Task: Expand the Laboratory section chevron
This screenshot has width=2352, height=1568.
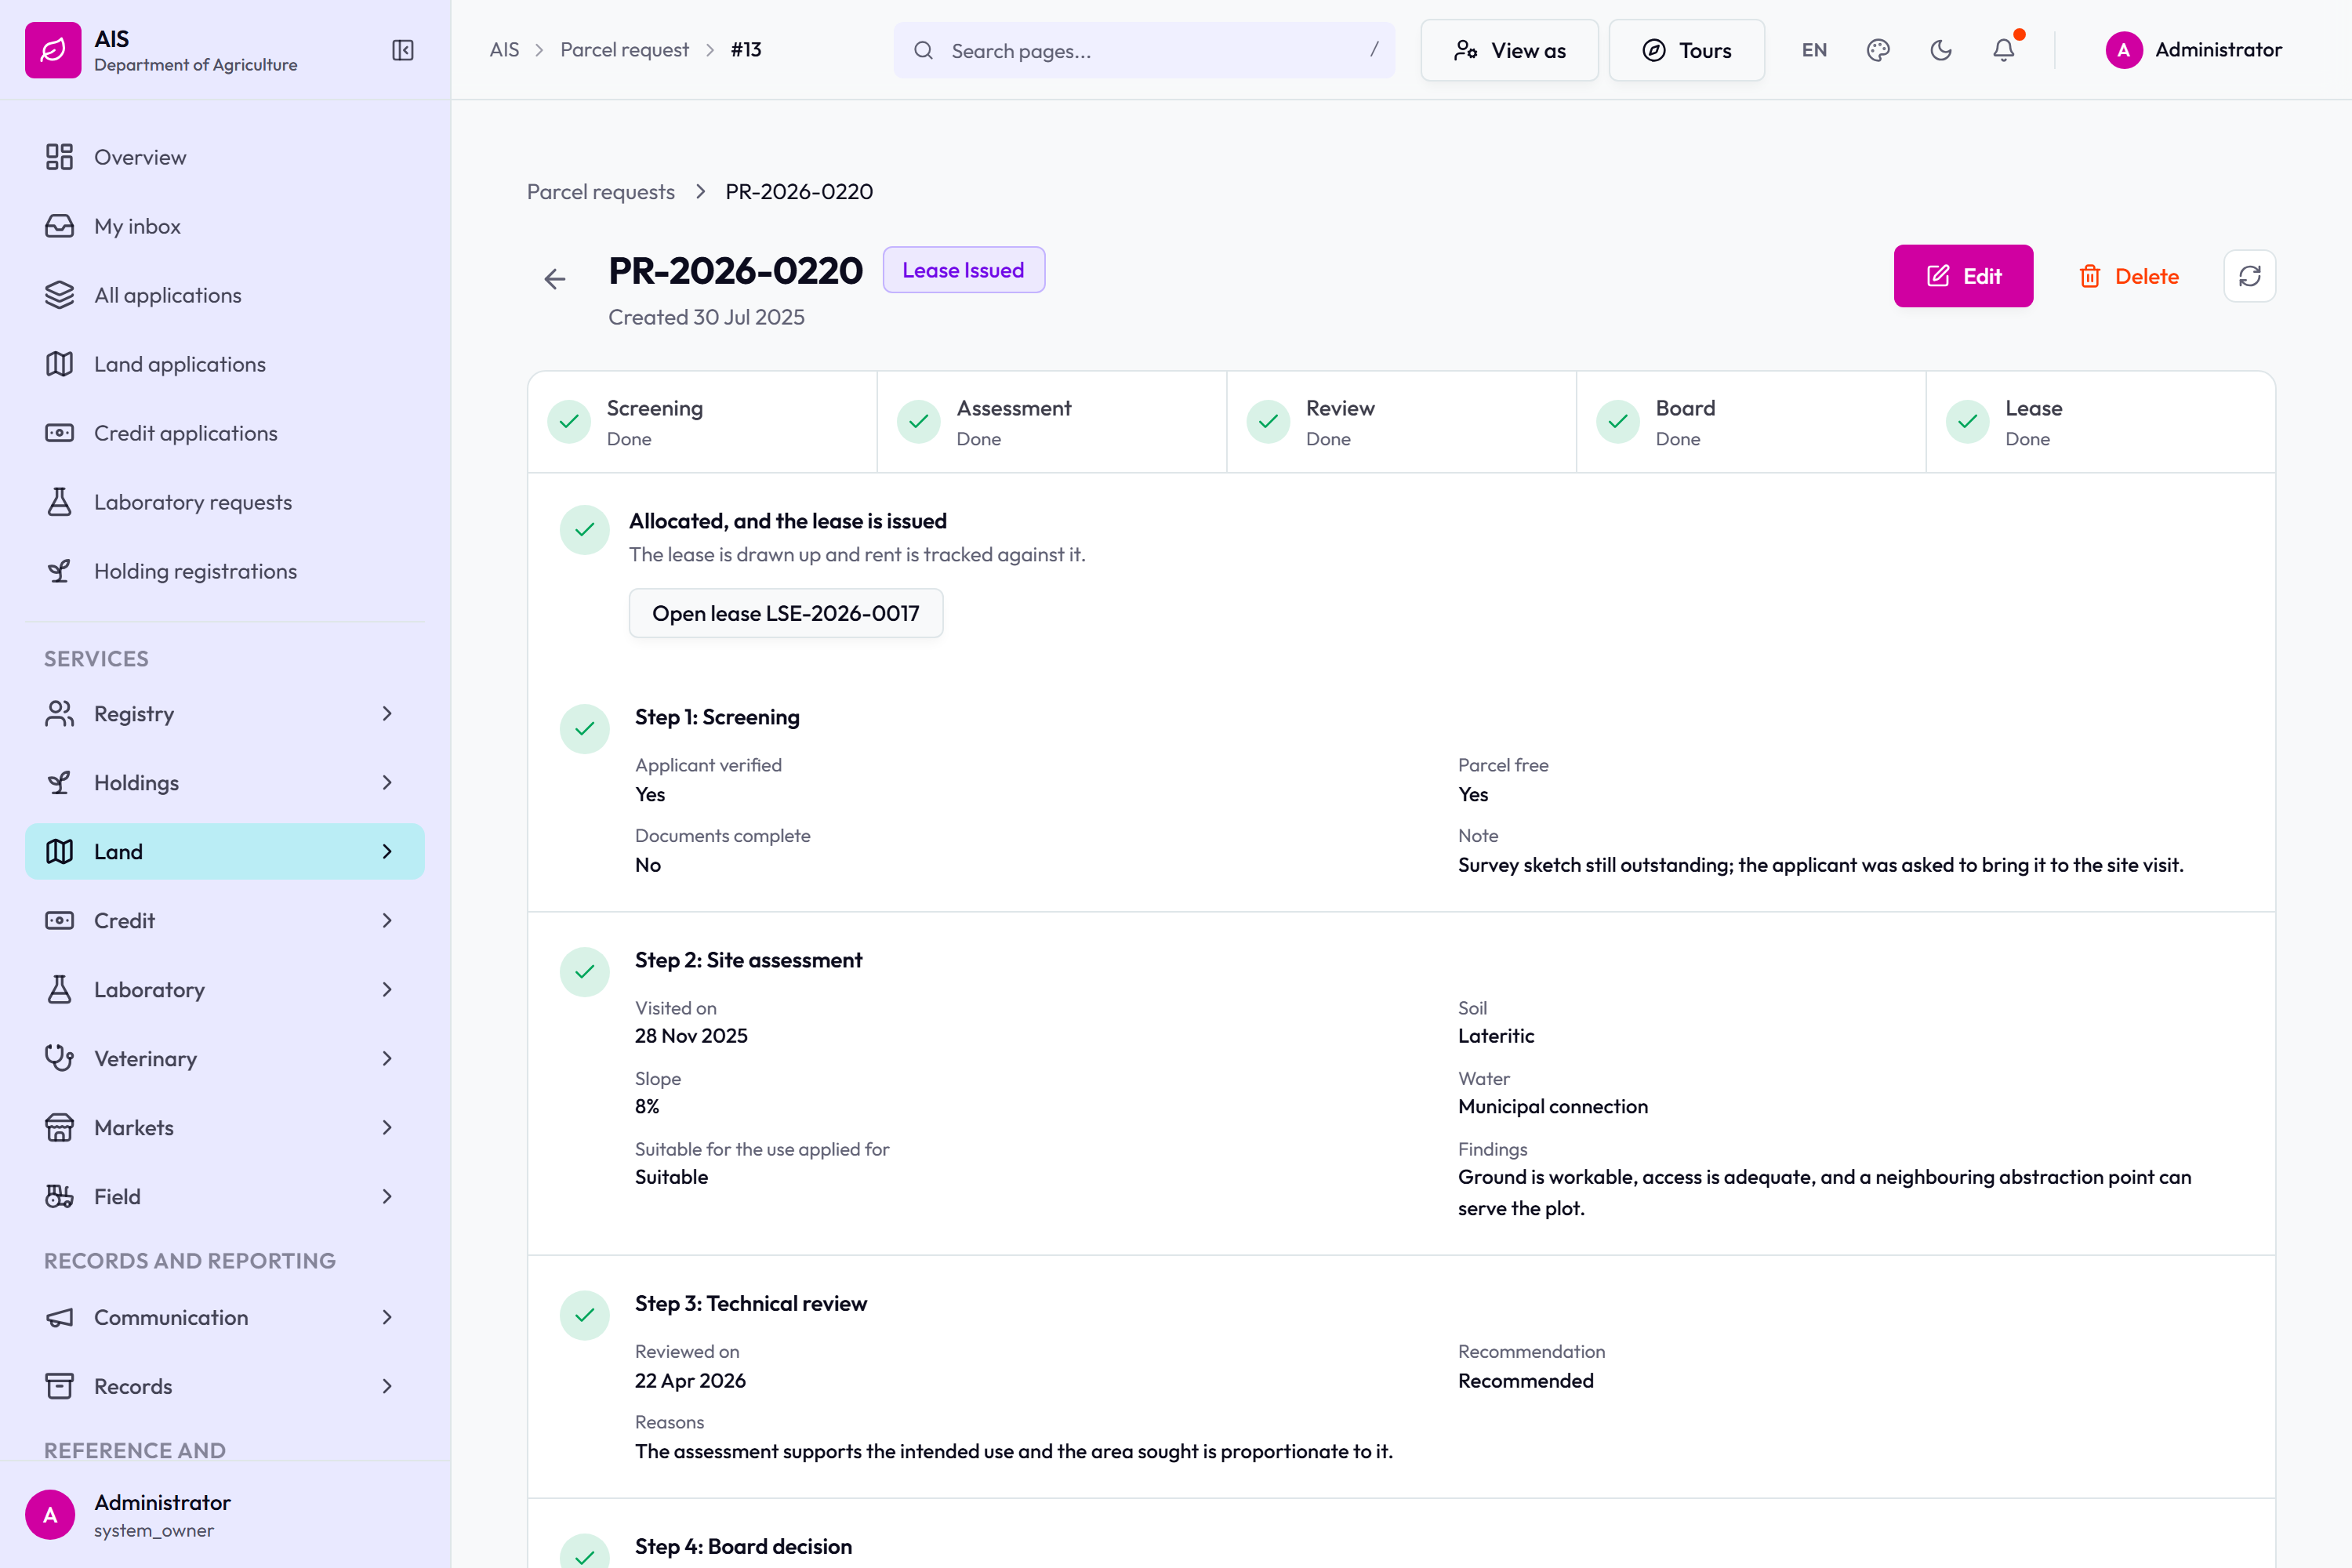Action: point(387,990)
